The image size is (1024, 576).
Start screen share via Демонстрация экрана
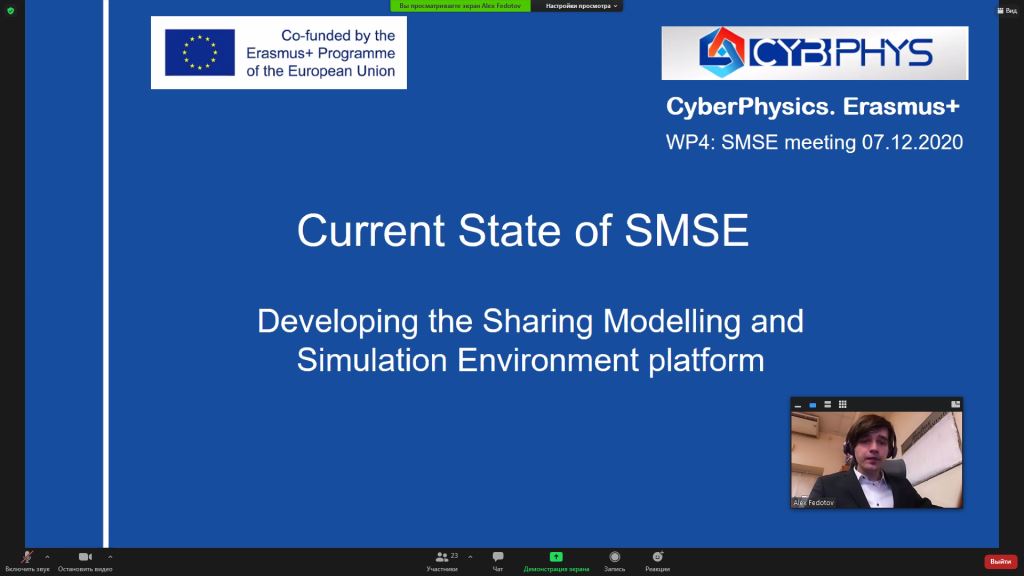(556, 561)
